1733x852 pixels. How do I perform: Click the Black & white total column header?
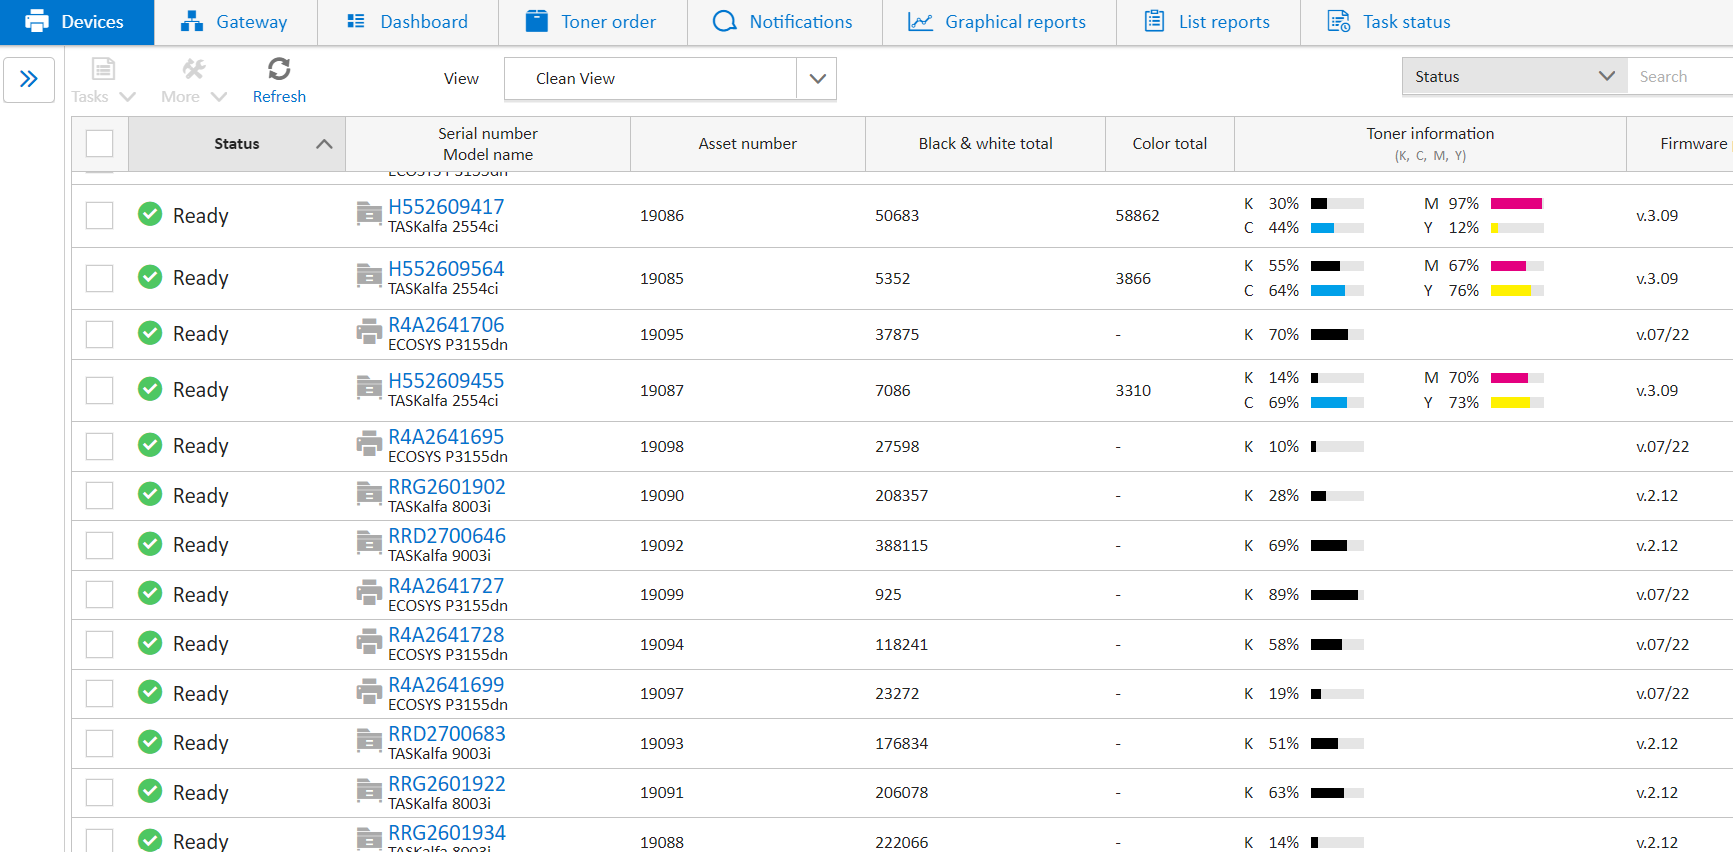[x=985, y=143]
